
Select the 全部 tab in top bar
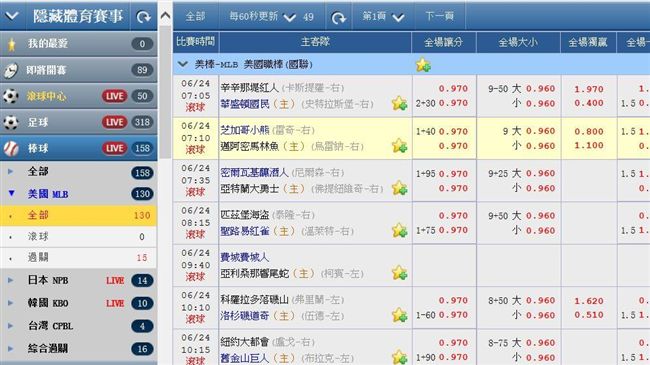click(x=195, y=17)
